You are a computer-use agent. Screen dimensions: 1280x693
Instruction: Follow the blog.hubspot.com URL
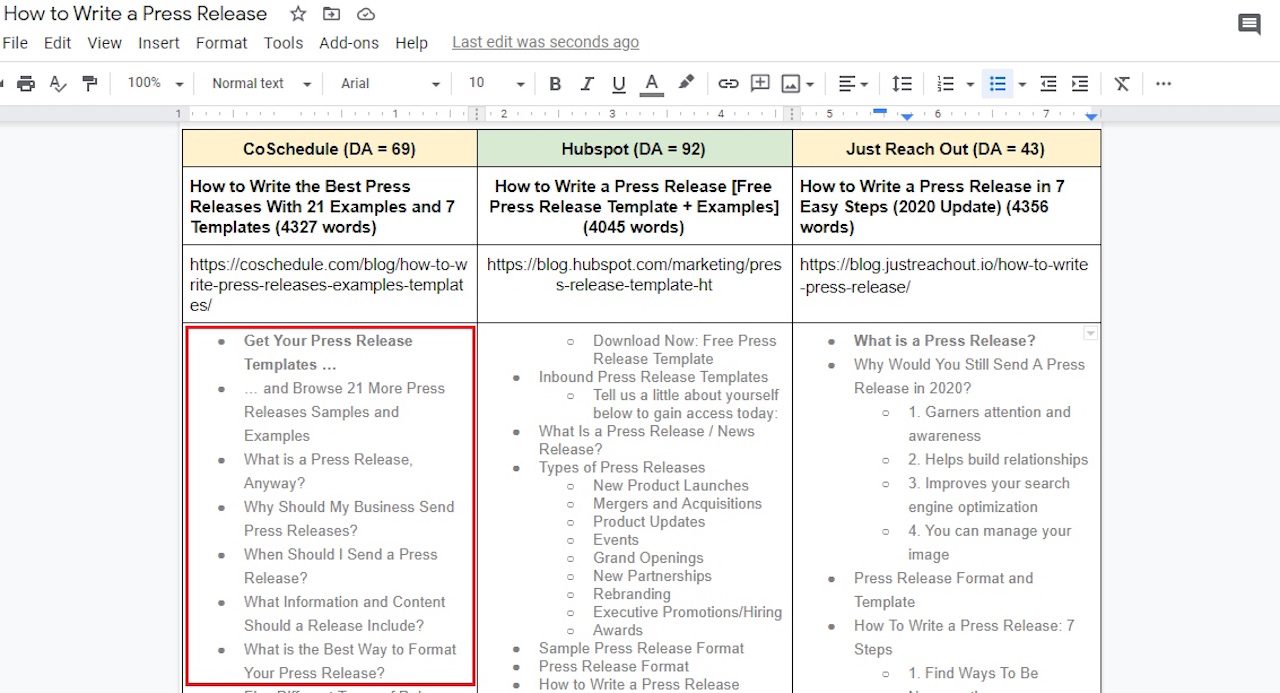634,275
